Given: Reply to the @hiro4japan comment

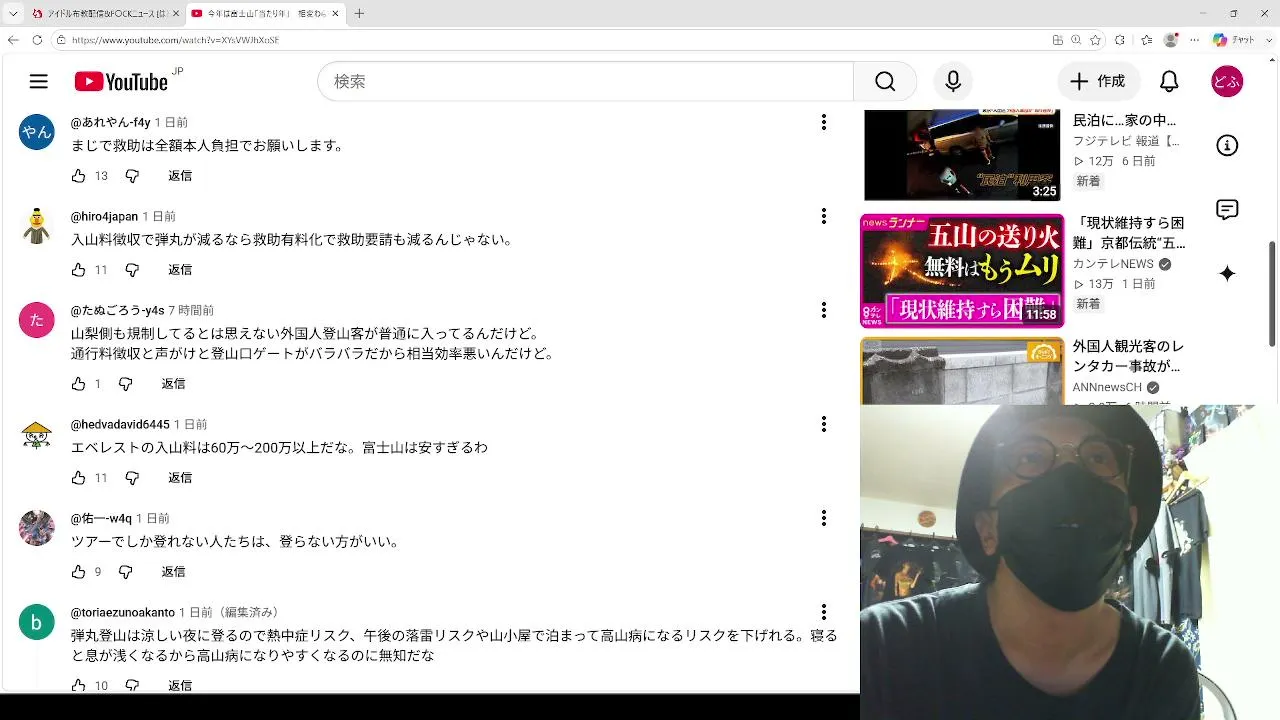Looking at the screenshot, I should point(180,270).
